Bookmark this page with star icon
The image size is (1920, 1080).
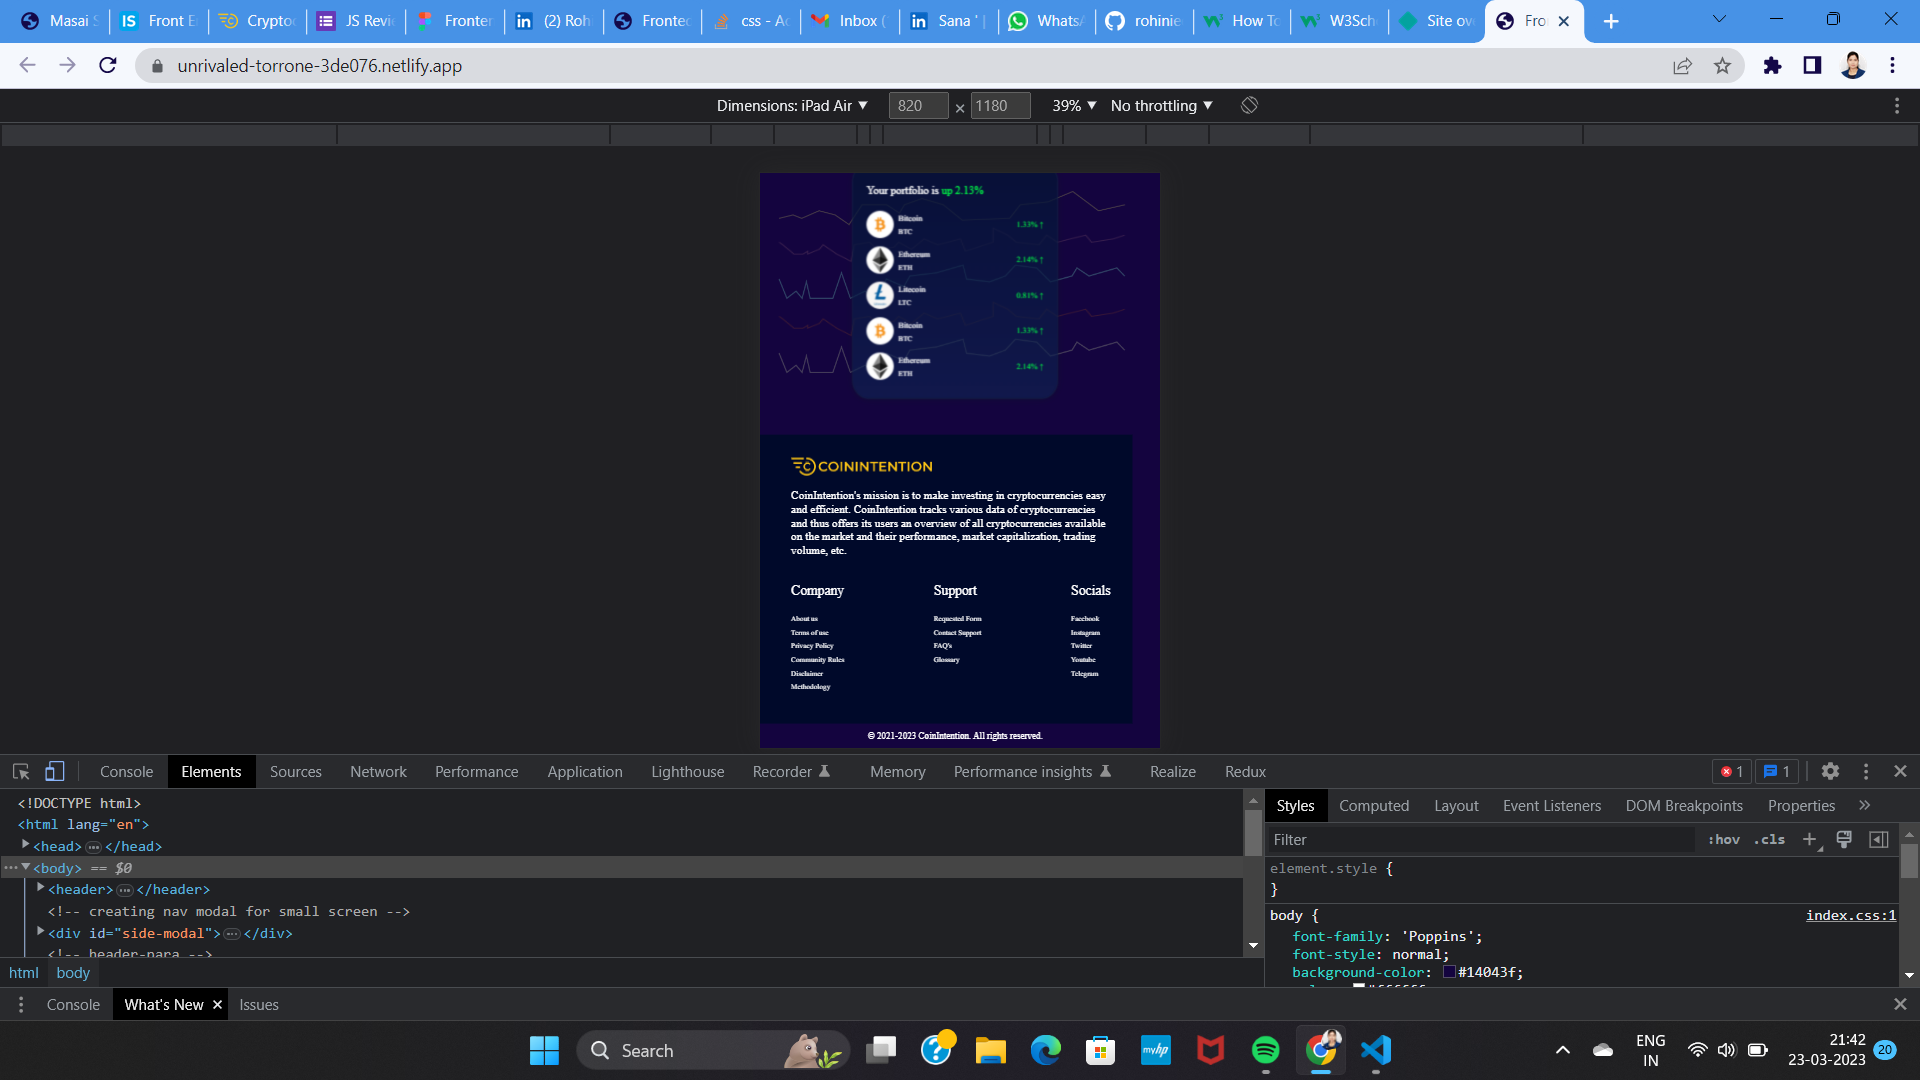(1722, 66)
